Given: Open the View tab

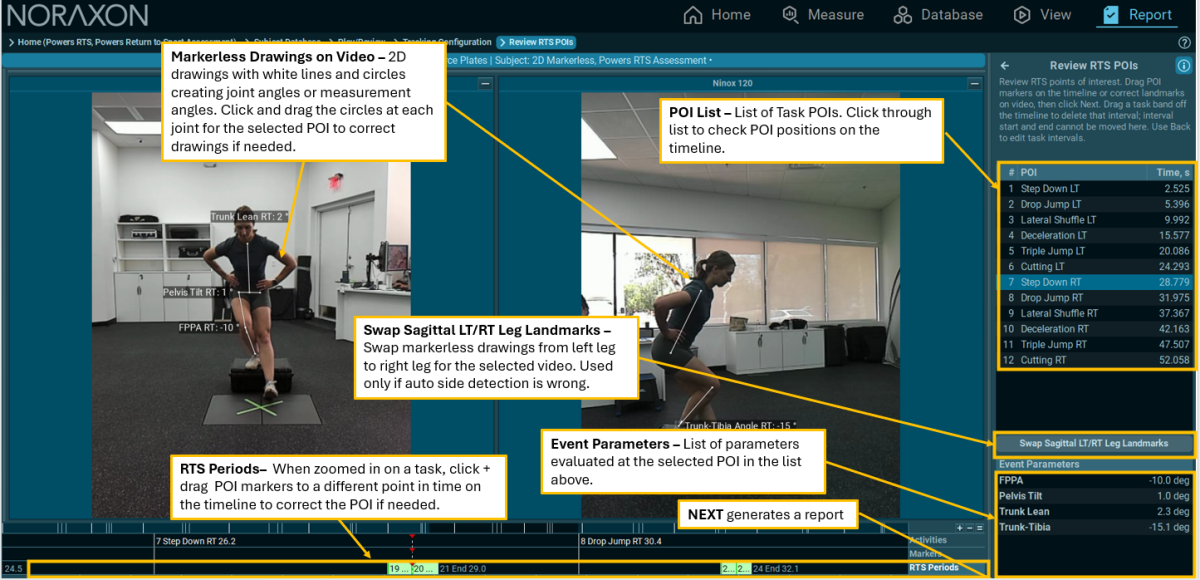Looking at the screenshot, I should [x=1042, y=15].
